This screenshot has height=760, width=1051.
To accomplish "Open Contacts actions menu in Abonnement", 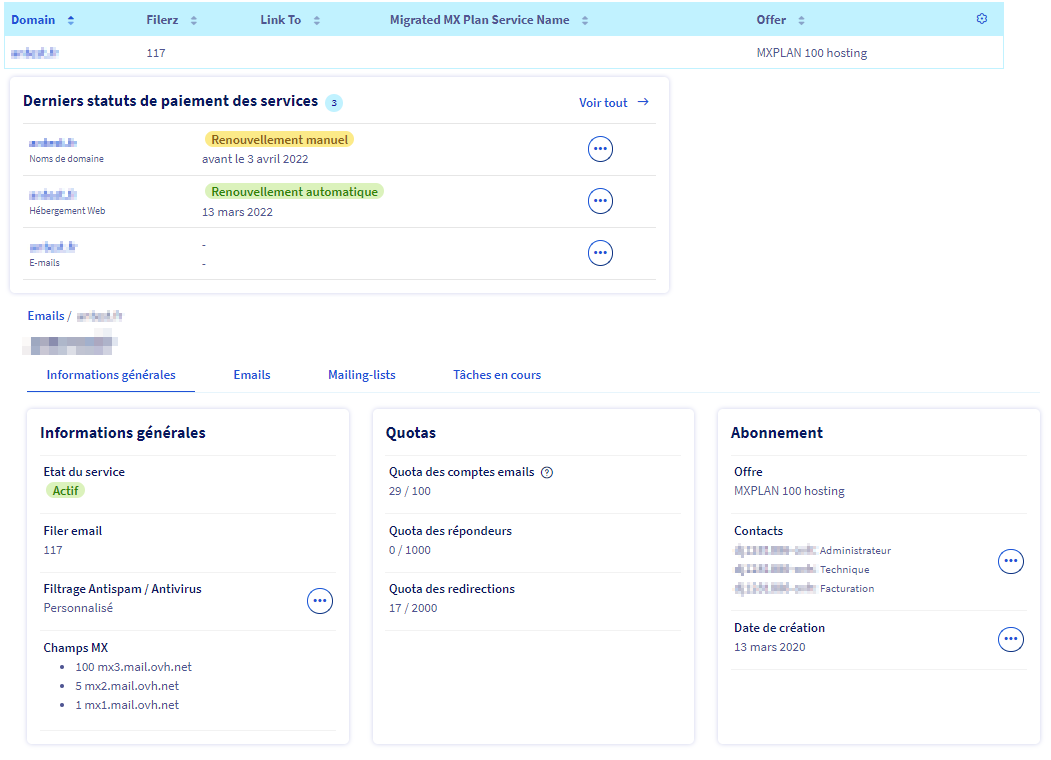I will [1011, 562].
